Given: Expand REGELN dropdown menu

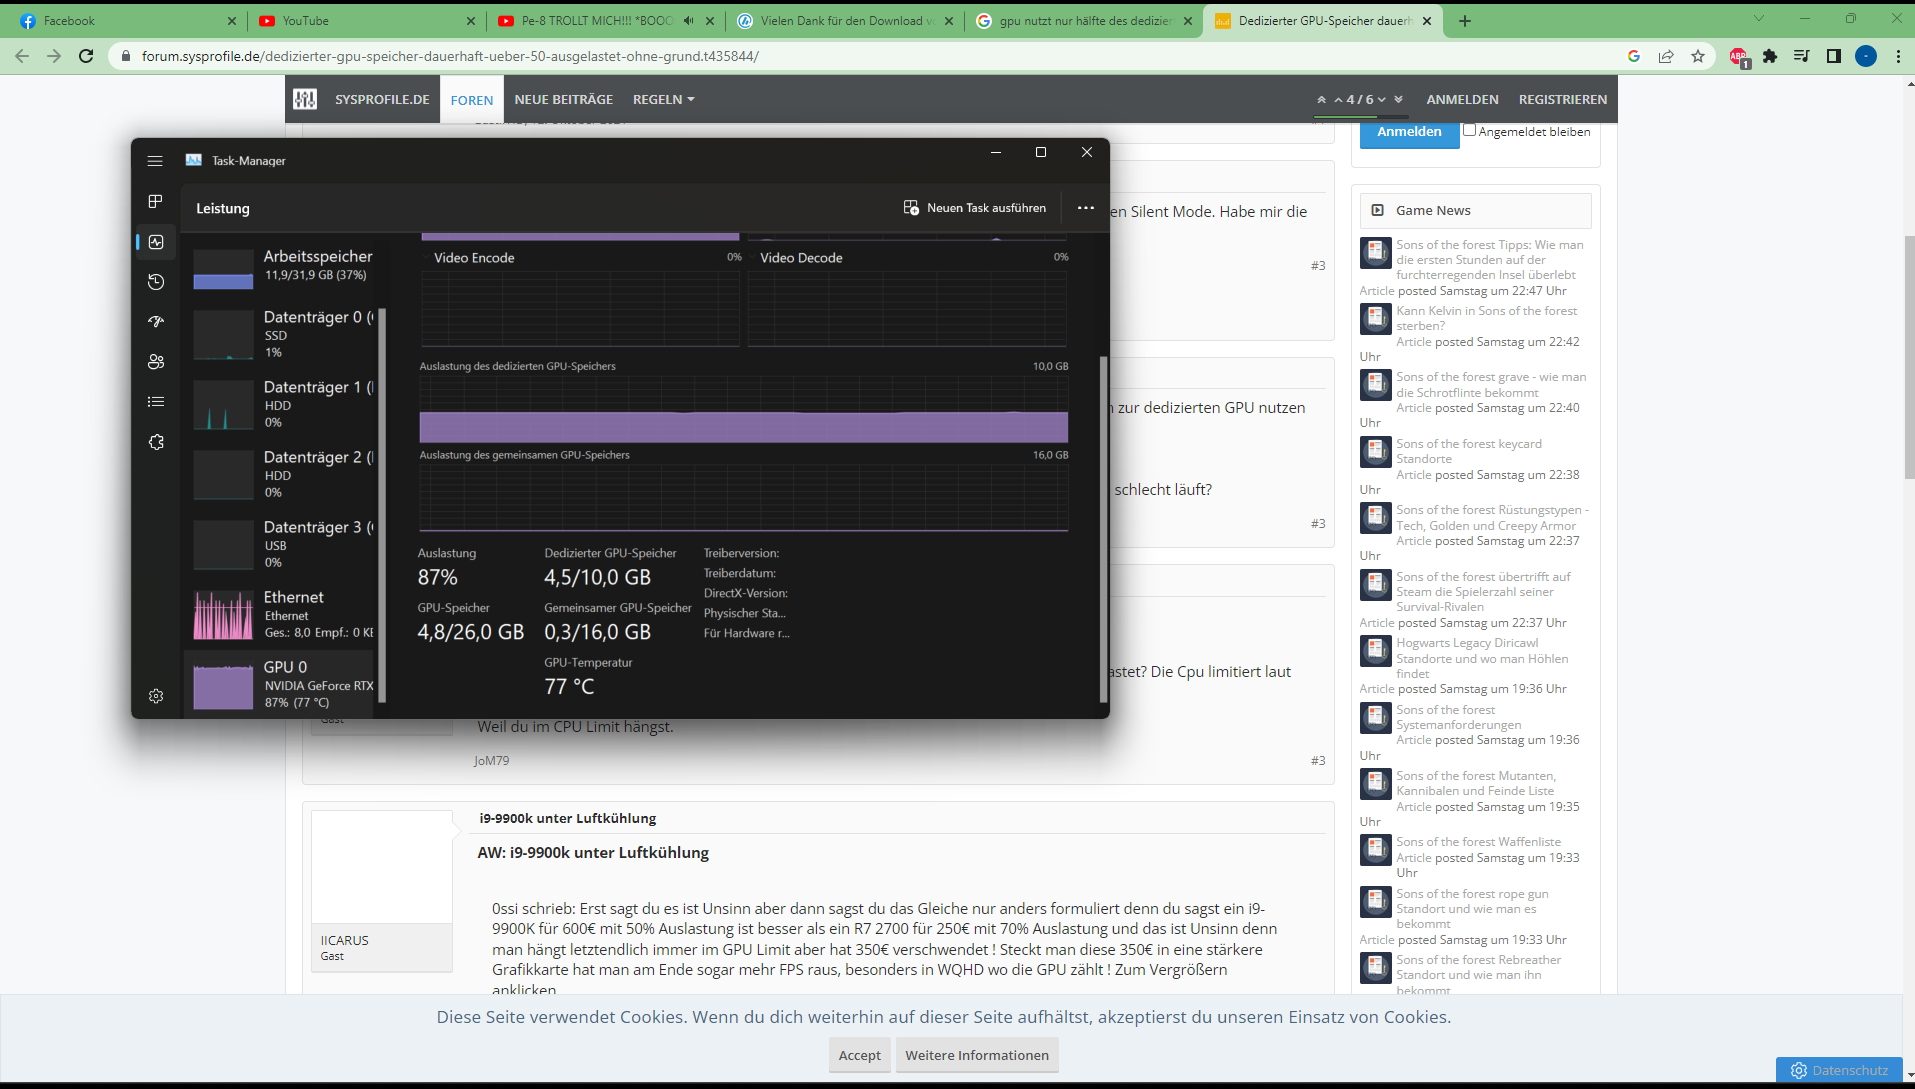Looking at the screenshot, I should (663, 99).
